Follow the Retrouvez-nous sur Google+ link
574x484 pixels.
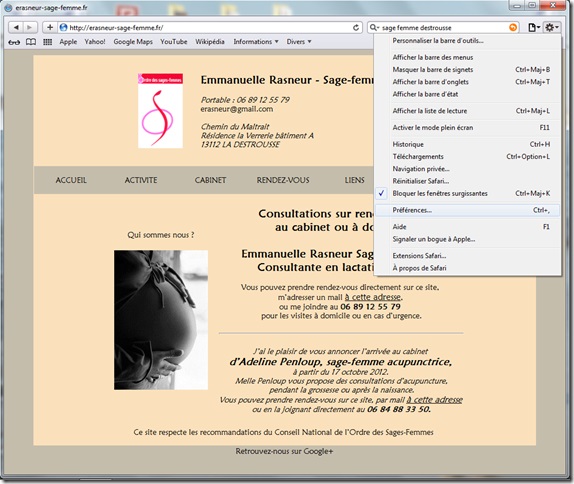(x=284, y=451)
